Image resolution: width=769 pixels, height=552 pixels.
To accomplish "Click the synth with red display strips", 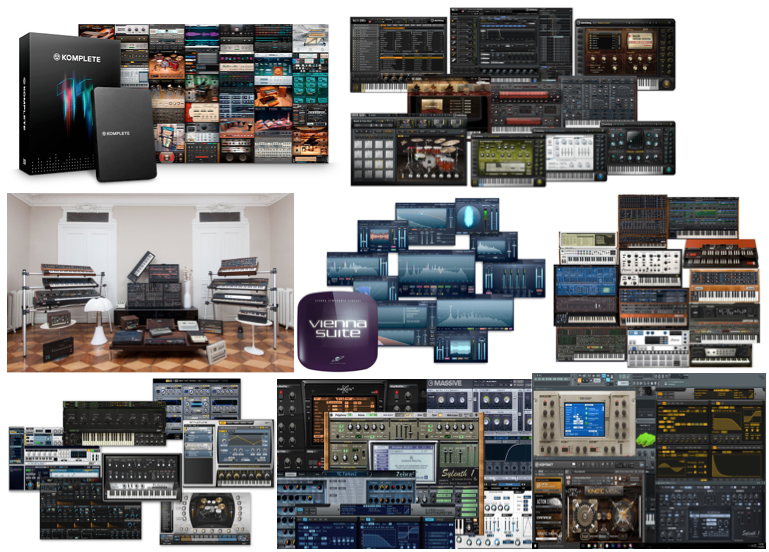I will [x=526, y=108].
